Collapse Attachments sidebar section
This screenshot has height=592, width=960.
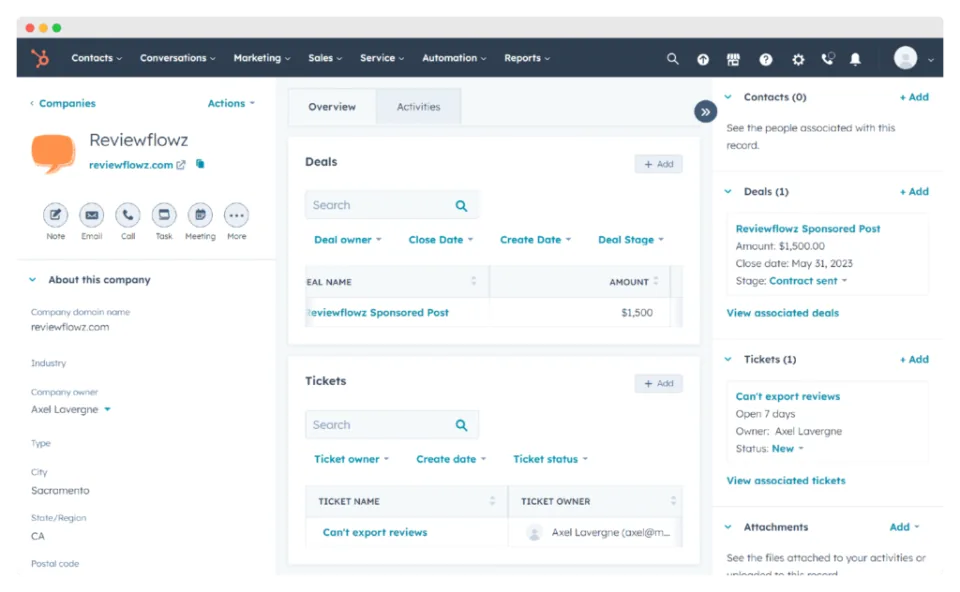coord(728,527)
